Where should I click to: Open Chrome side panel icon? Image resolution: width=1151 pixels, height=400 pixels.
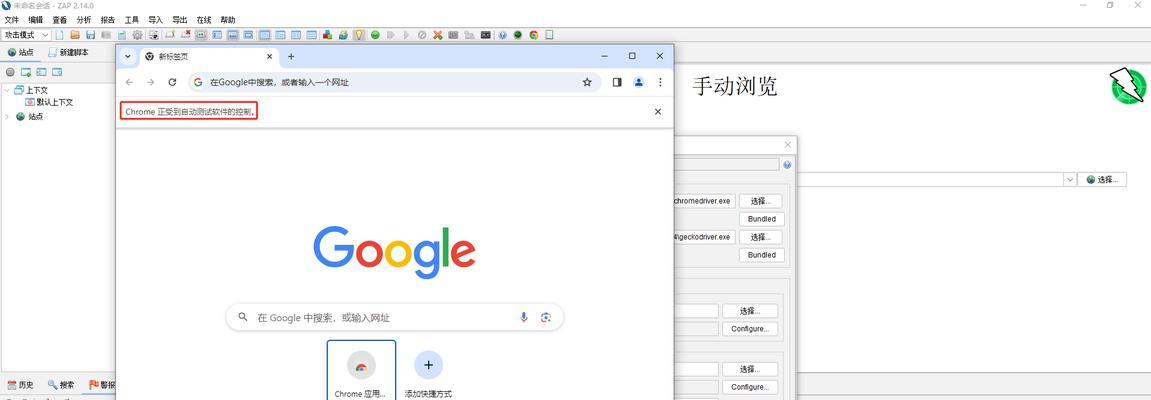[617, 82]
